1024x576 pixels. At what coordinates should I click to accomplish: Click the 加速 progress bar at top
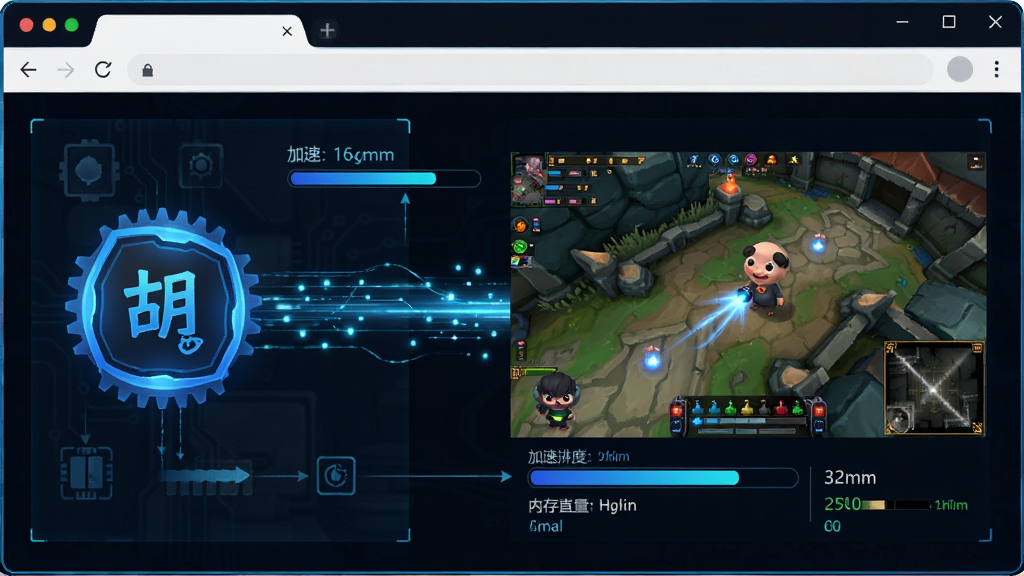pos(384,179)
